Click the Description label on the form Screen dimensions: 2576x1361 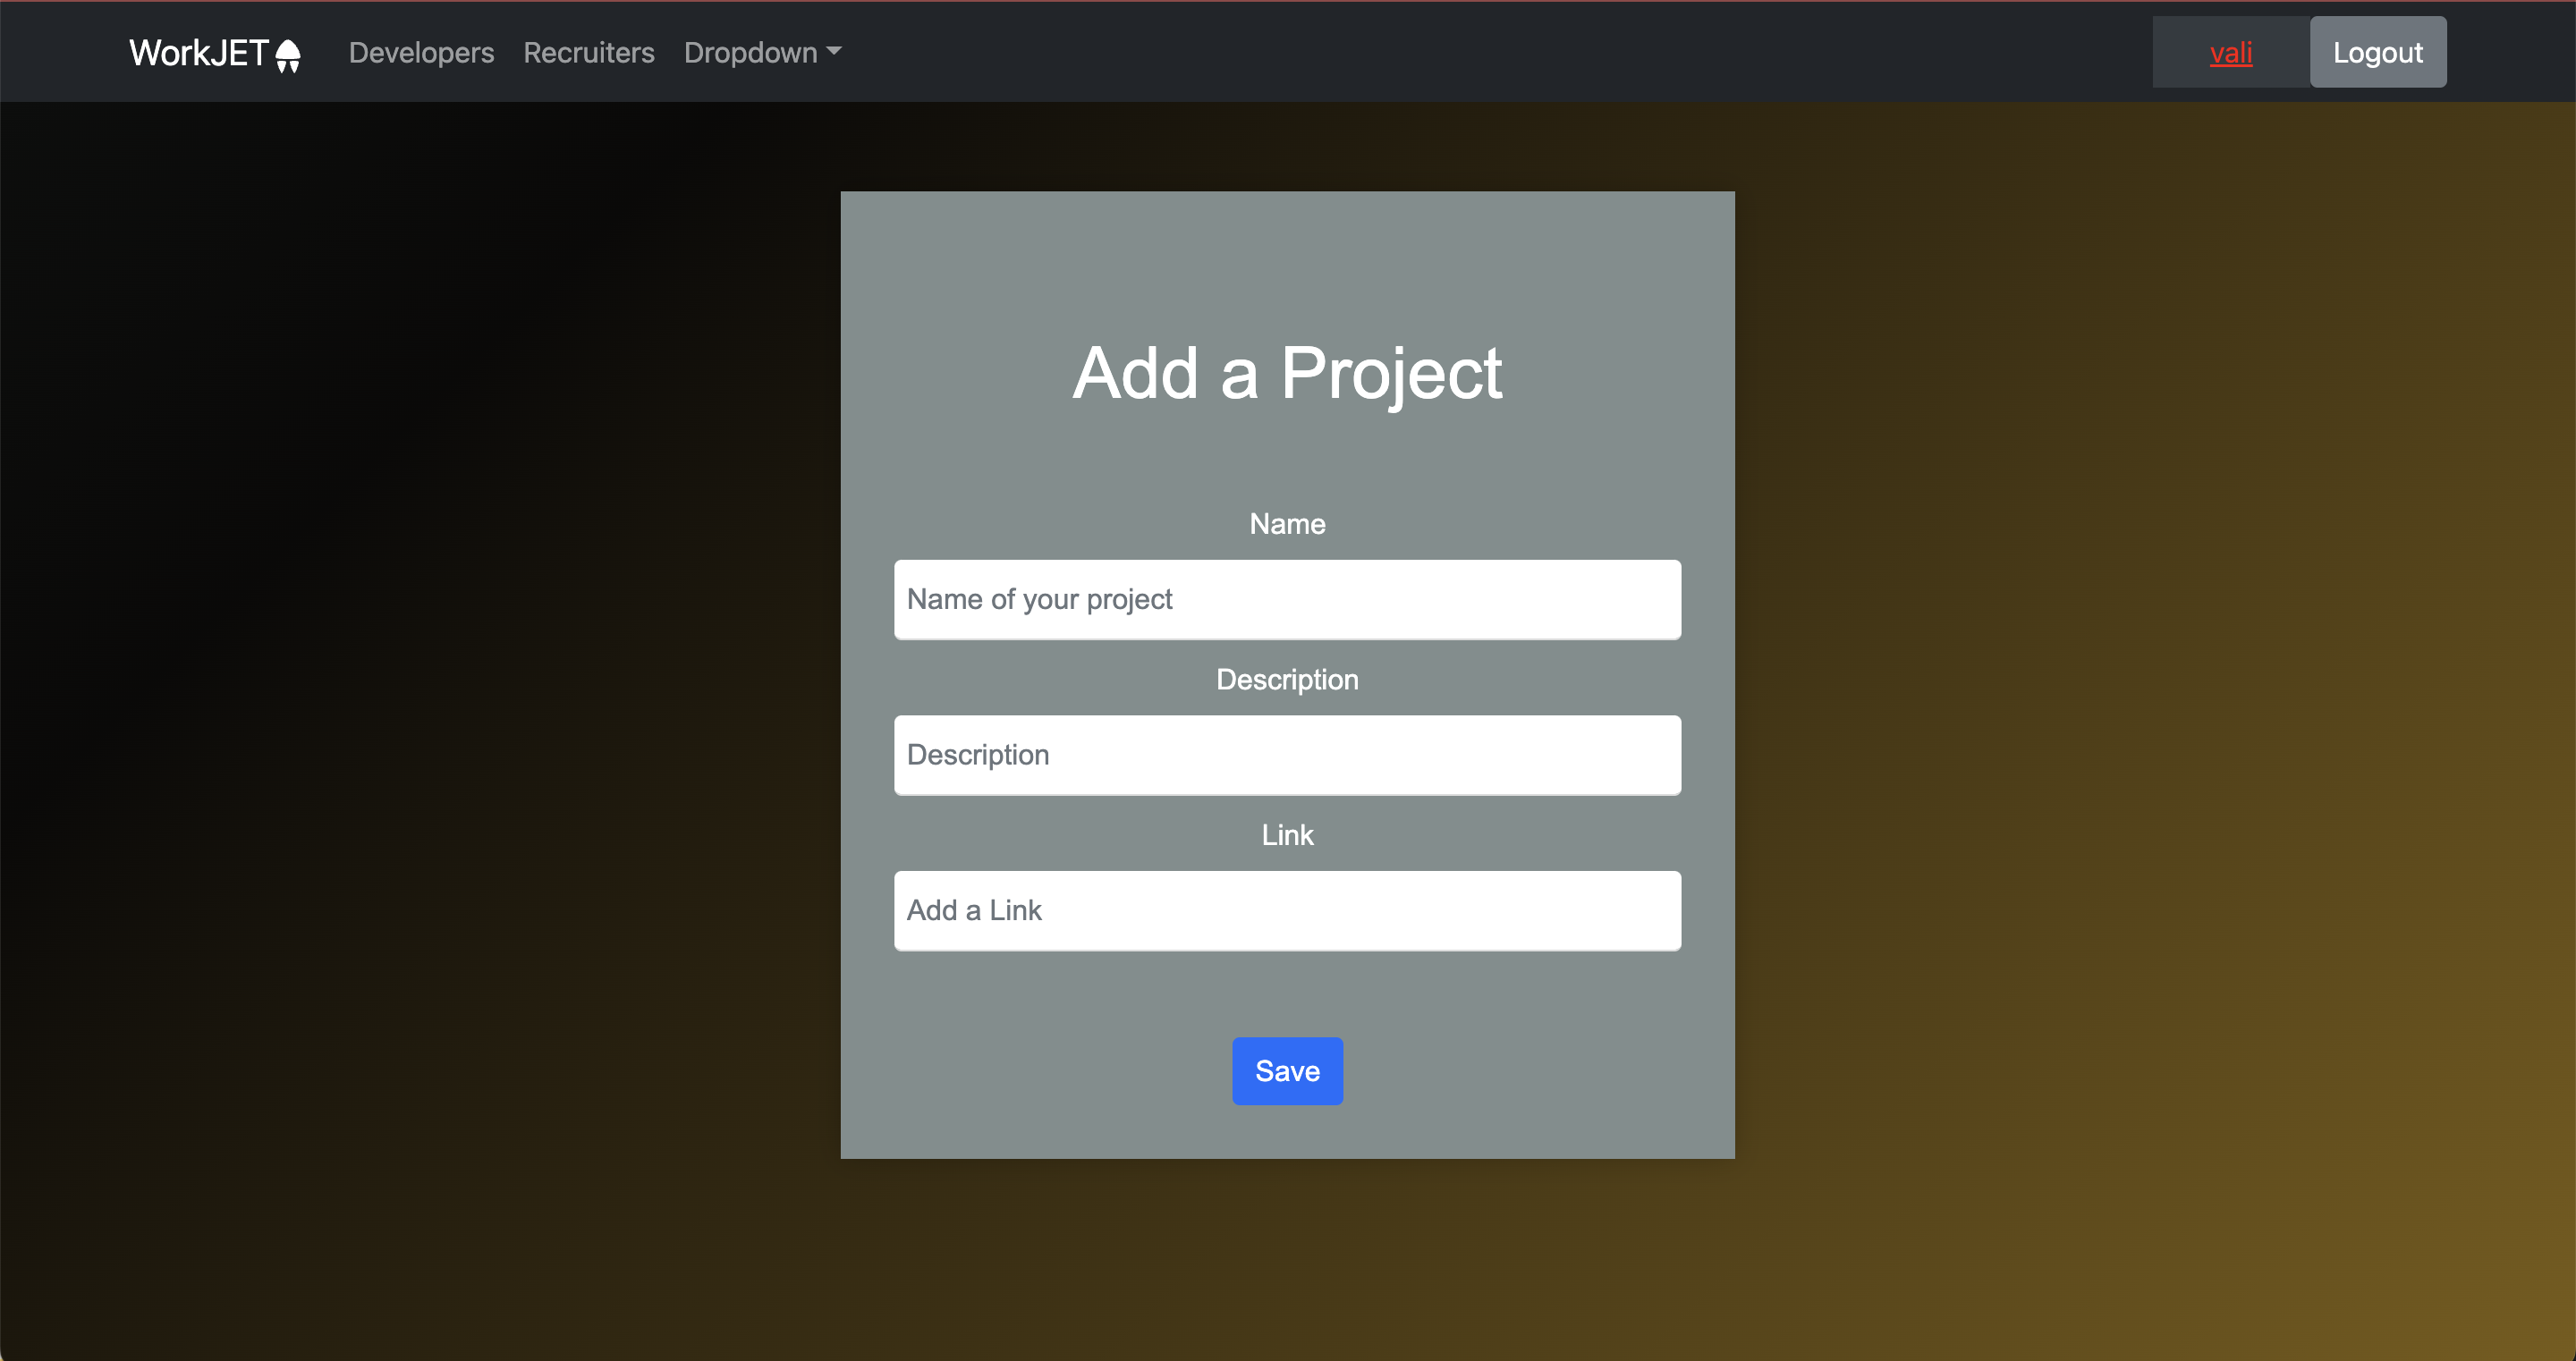click(x=1287, y=679)
